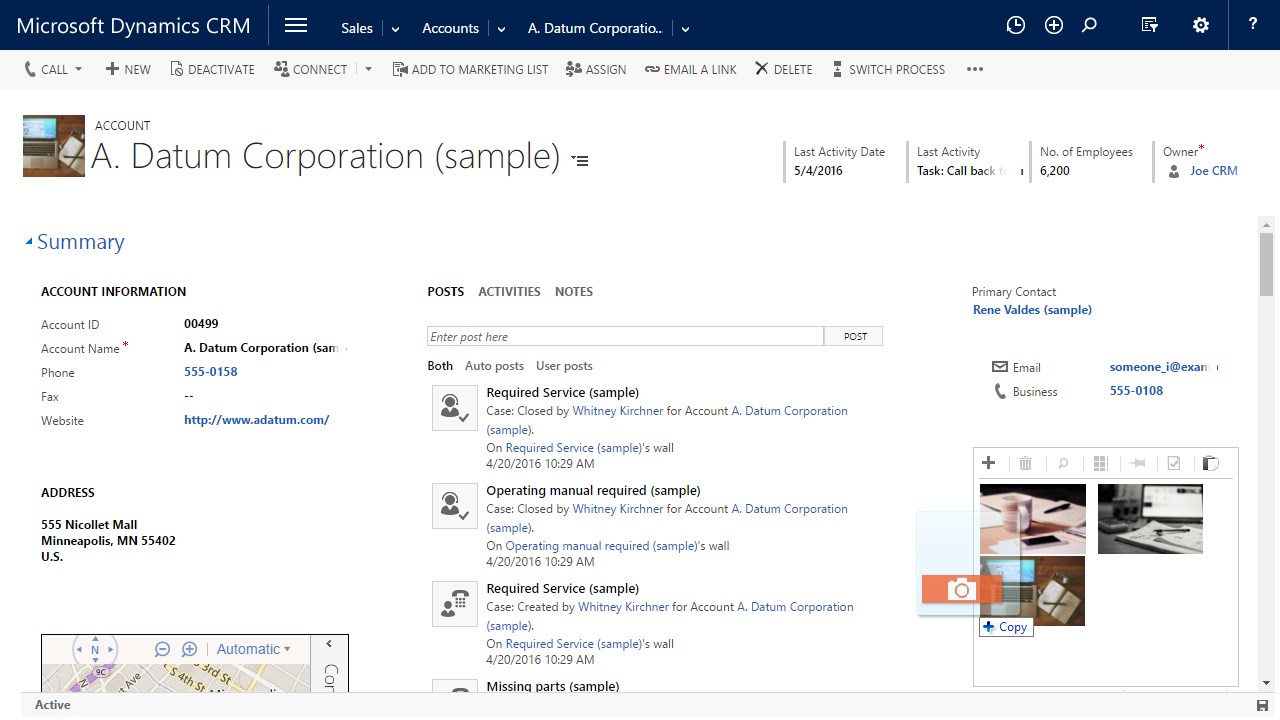Click business phone icon in contact card

coord(1000,391)
